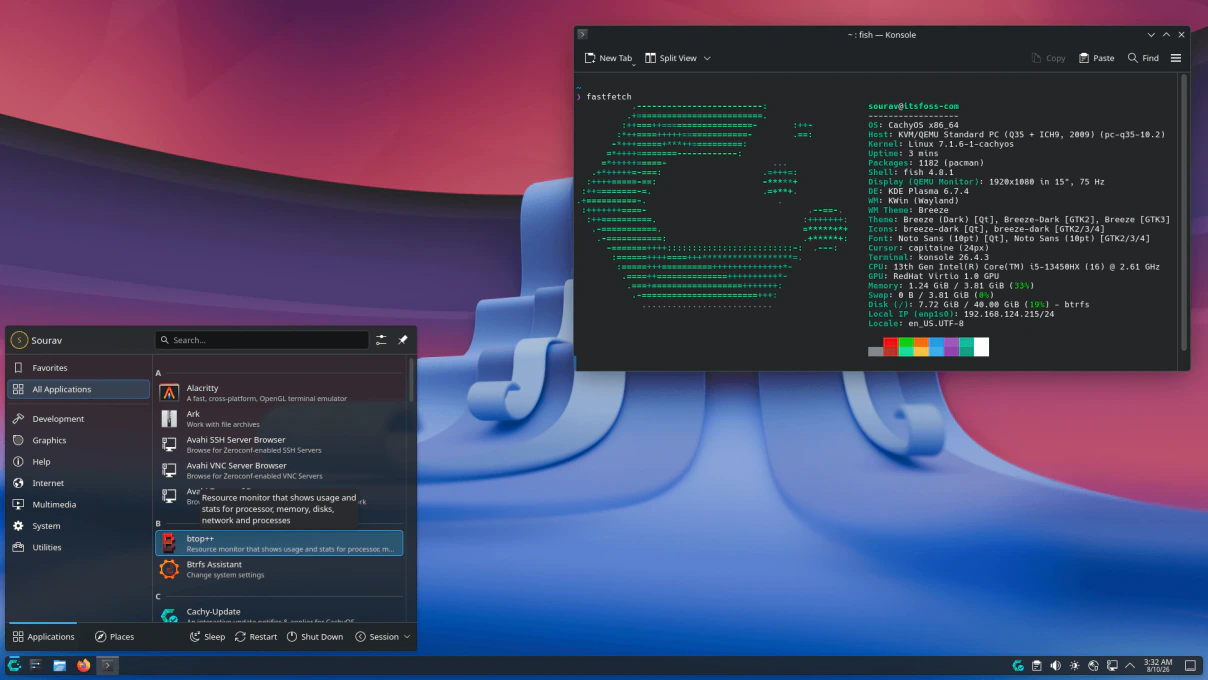
Task: Open the Development category
Action: click(79, 419)
